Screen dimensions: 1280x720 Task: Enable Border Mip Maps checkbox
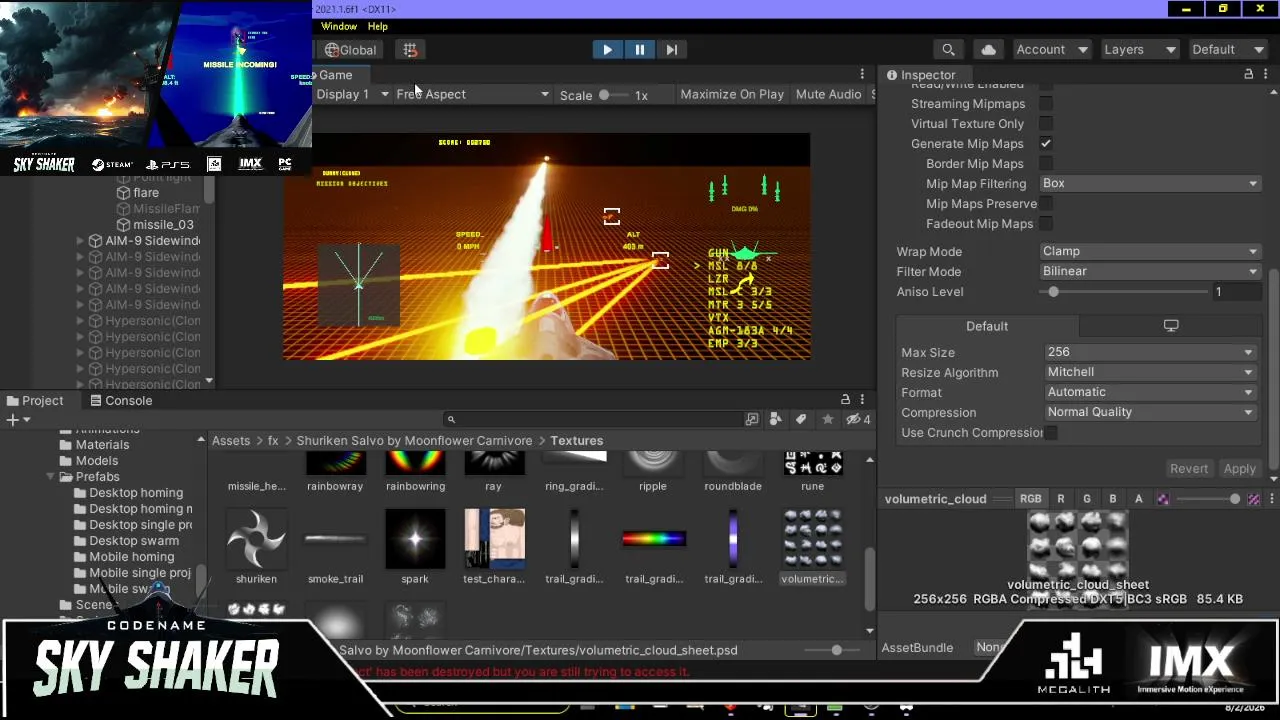pyautogui.click(x=1046, y=164)
